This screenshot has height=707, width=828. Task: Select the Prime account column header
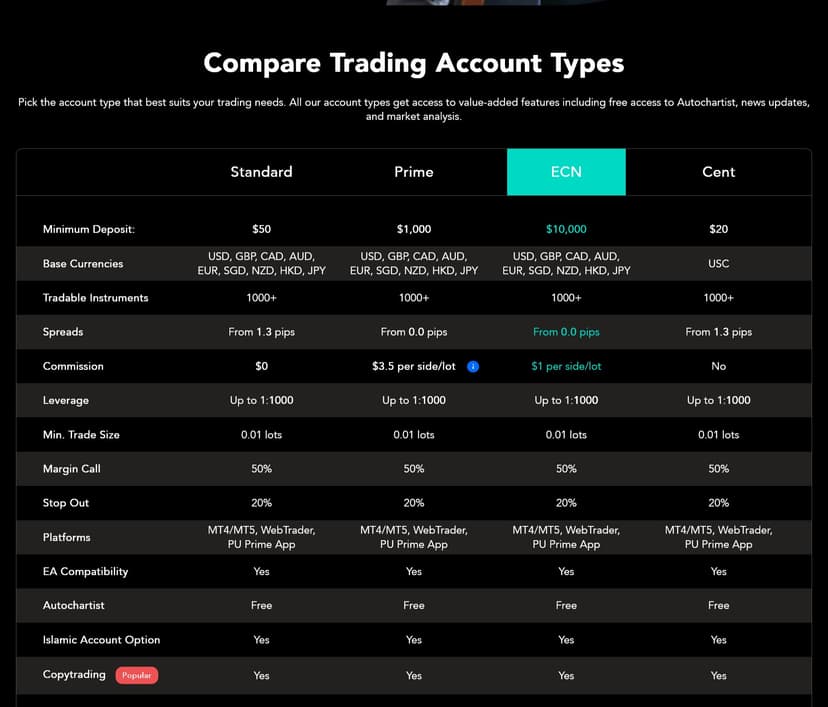413,171
